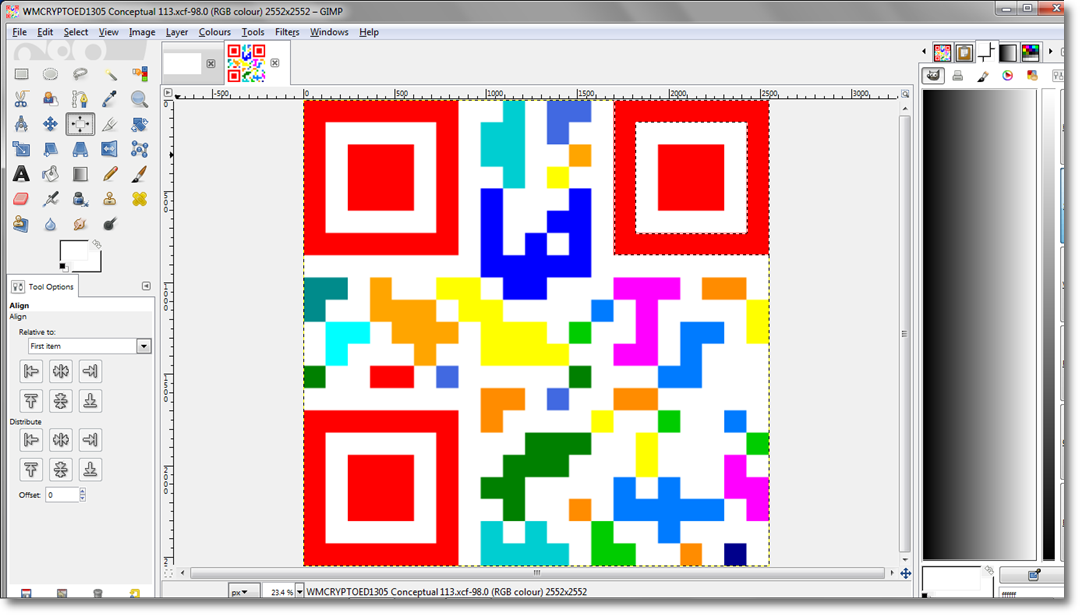This screenshot has width=1080, height=615.
Task: Select the Paths tool
Action: tap(80, 99)
